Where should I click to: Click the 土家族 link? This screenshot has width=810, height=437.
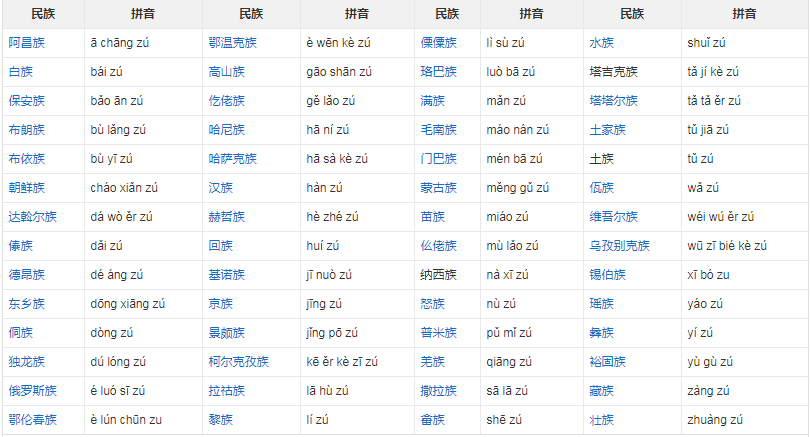pyautogui.click(x=608, y=130)
